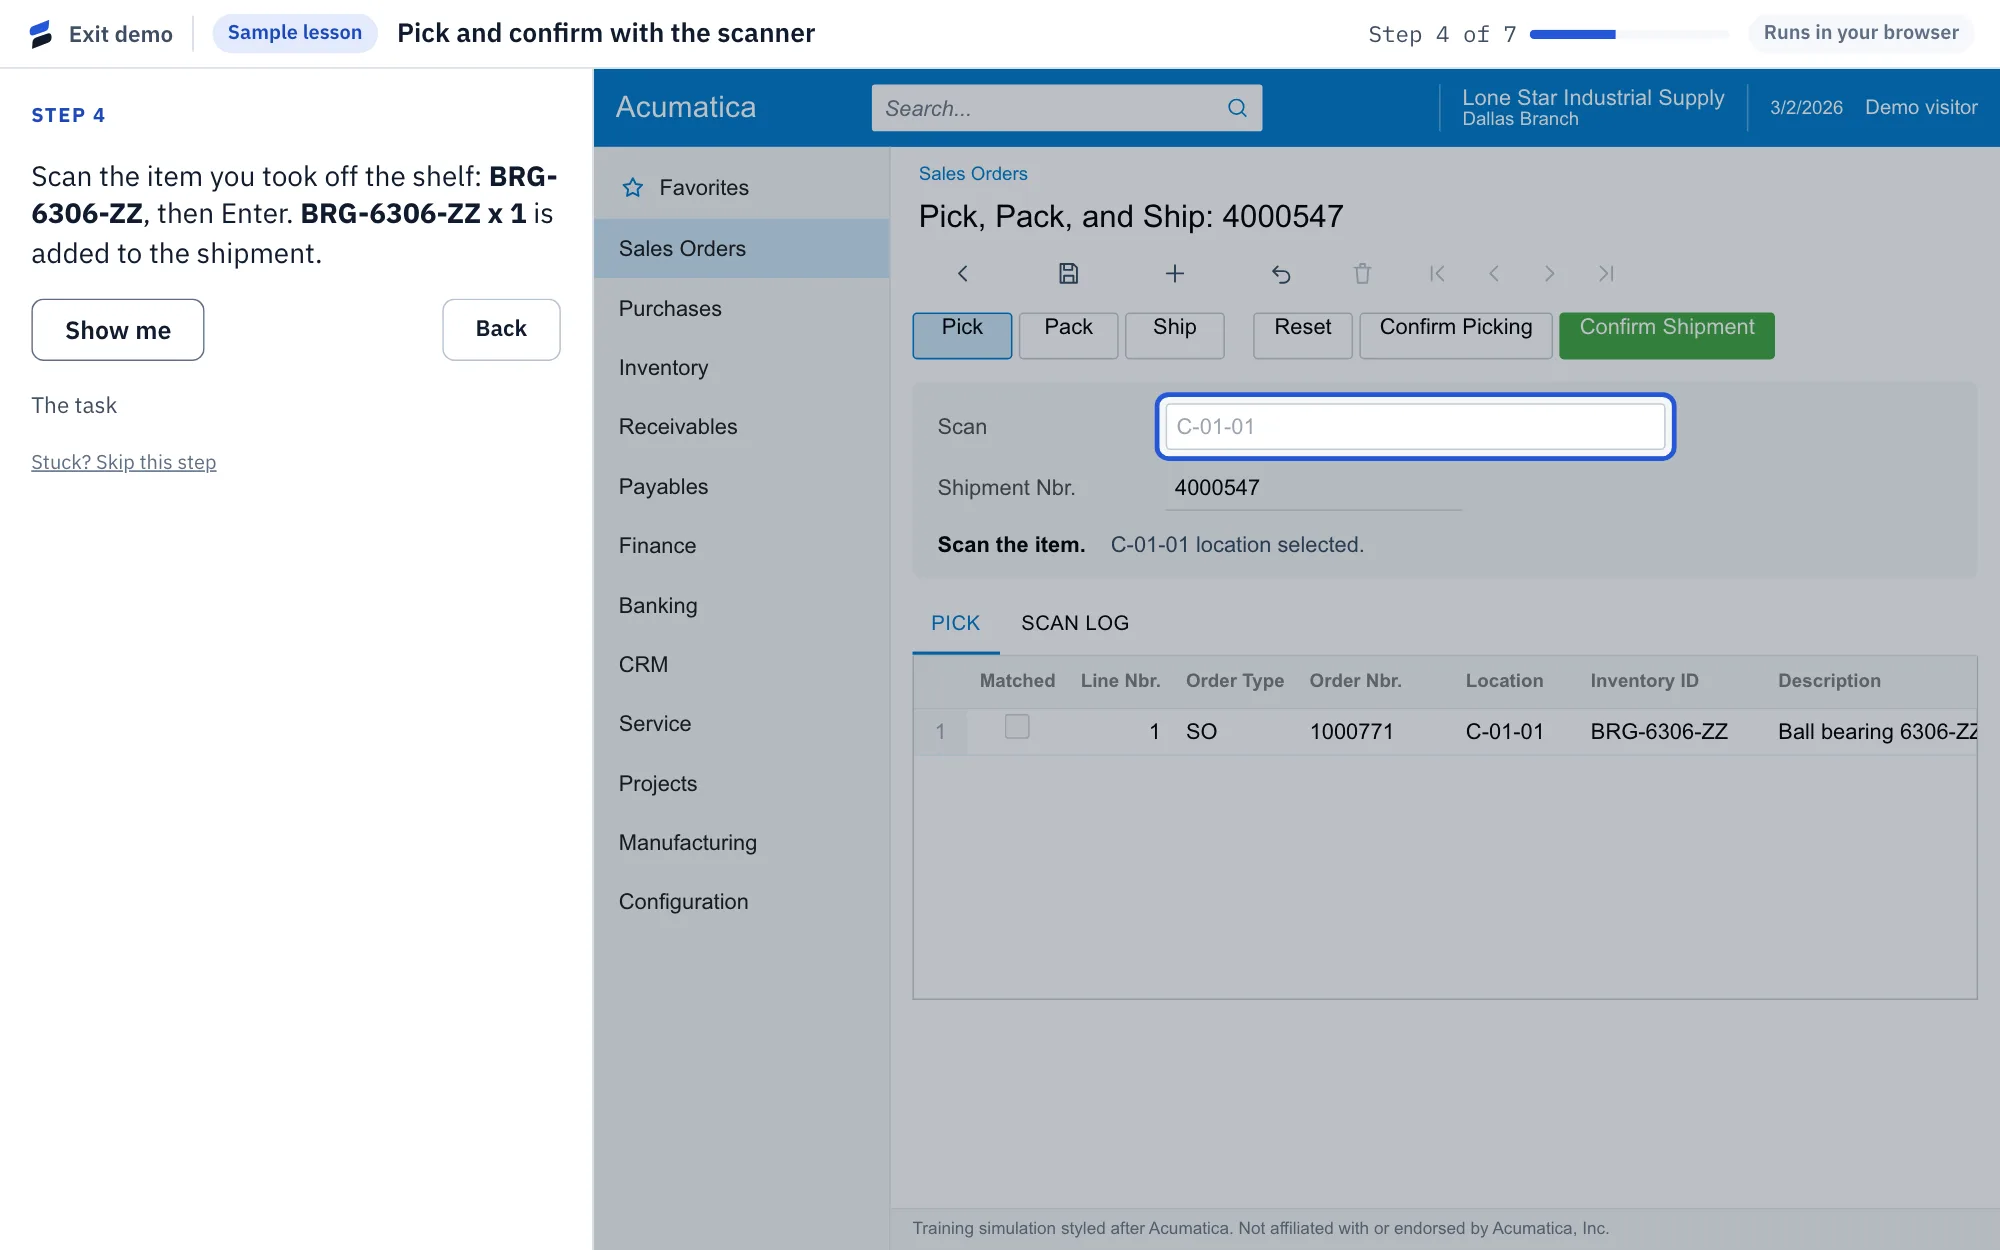Click the Back button in the step panel
The image size is (2000, 1250).
click(501, 329)
